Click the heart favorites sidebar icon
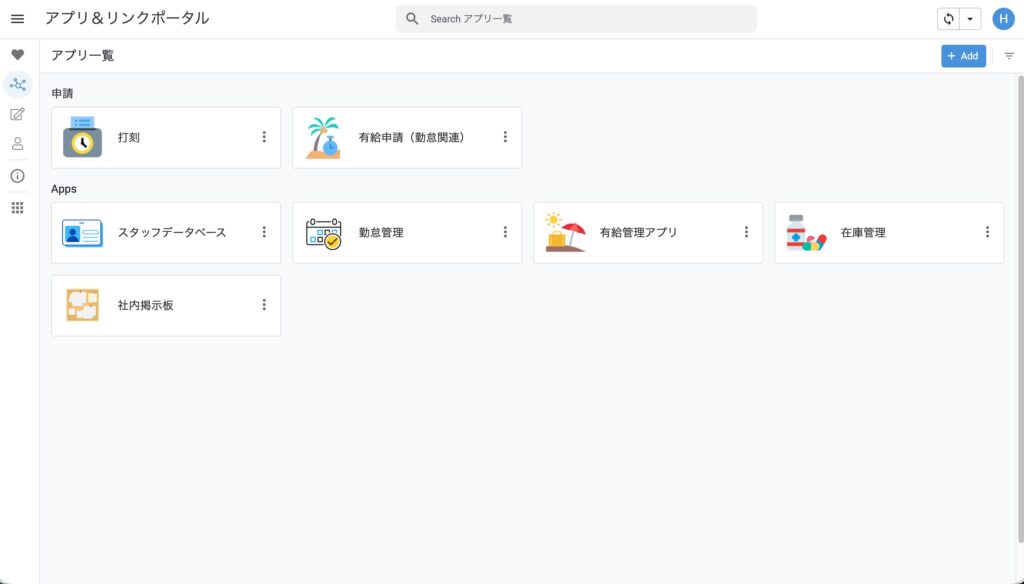This screenshot has width=1024, height=584. pos(17,55)
